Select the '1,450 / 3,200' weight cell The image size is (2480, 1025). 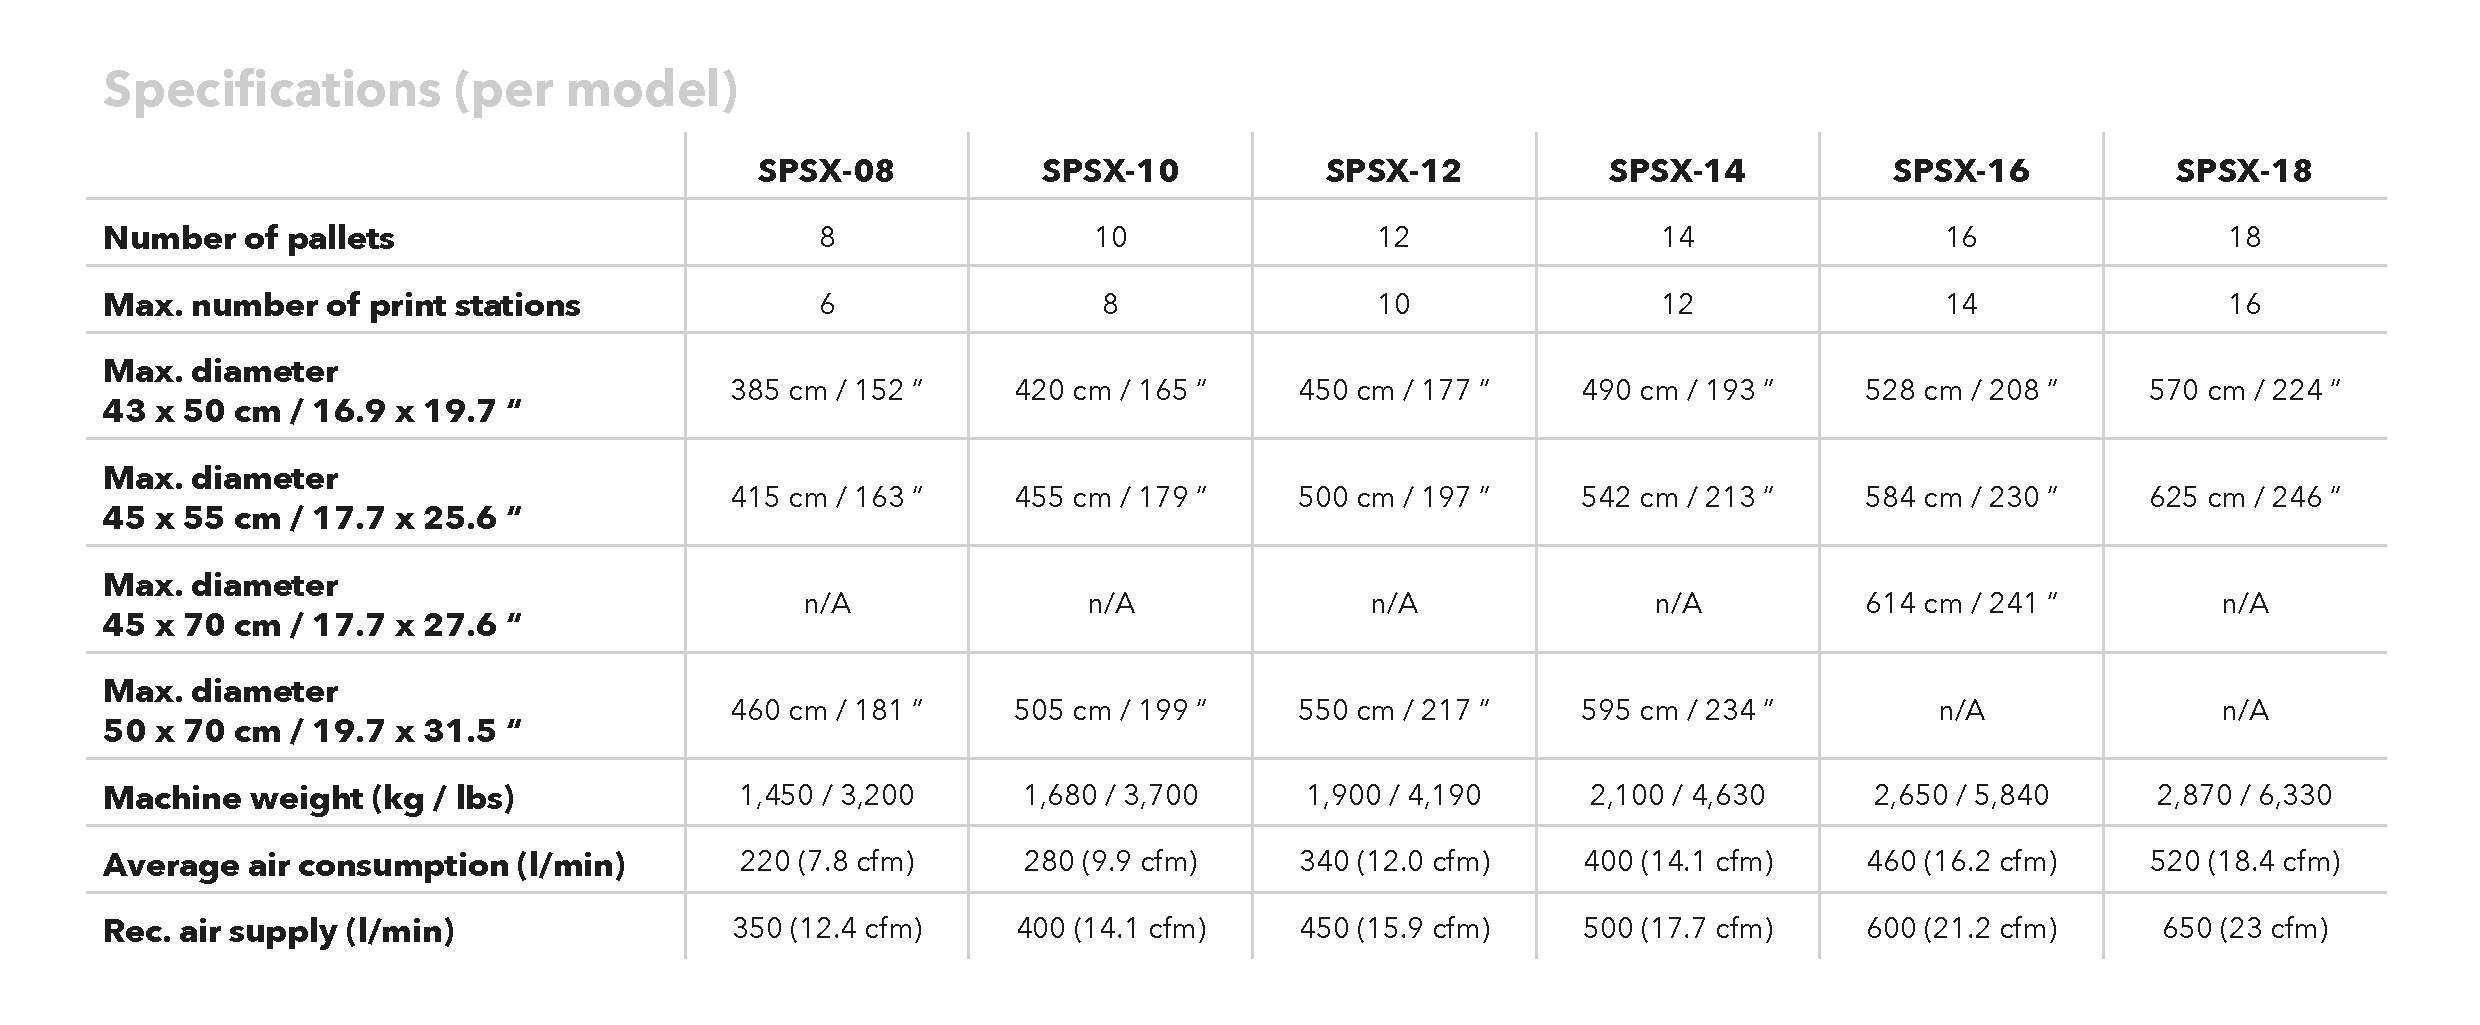pyautogui.click(x=826, y=795)
